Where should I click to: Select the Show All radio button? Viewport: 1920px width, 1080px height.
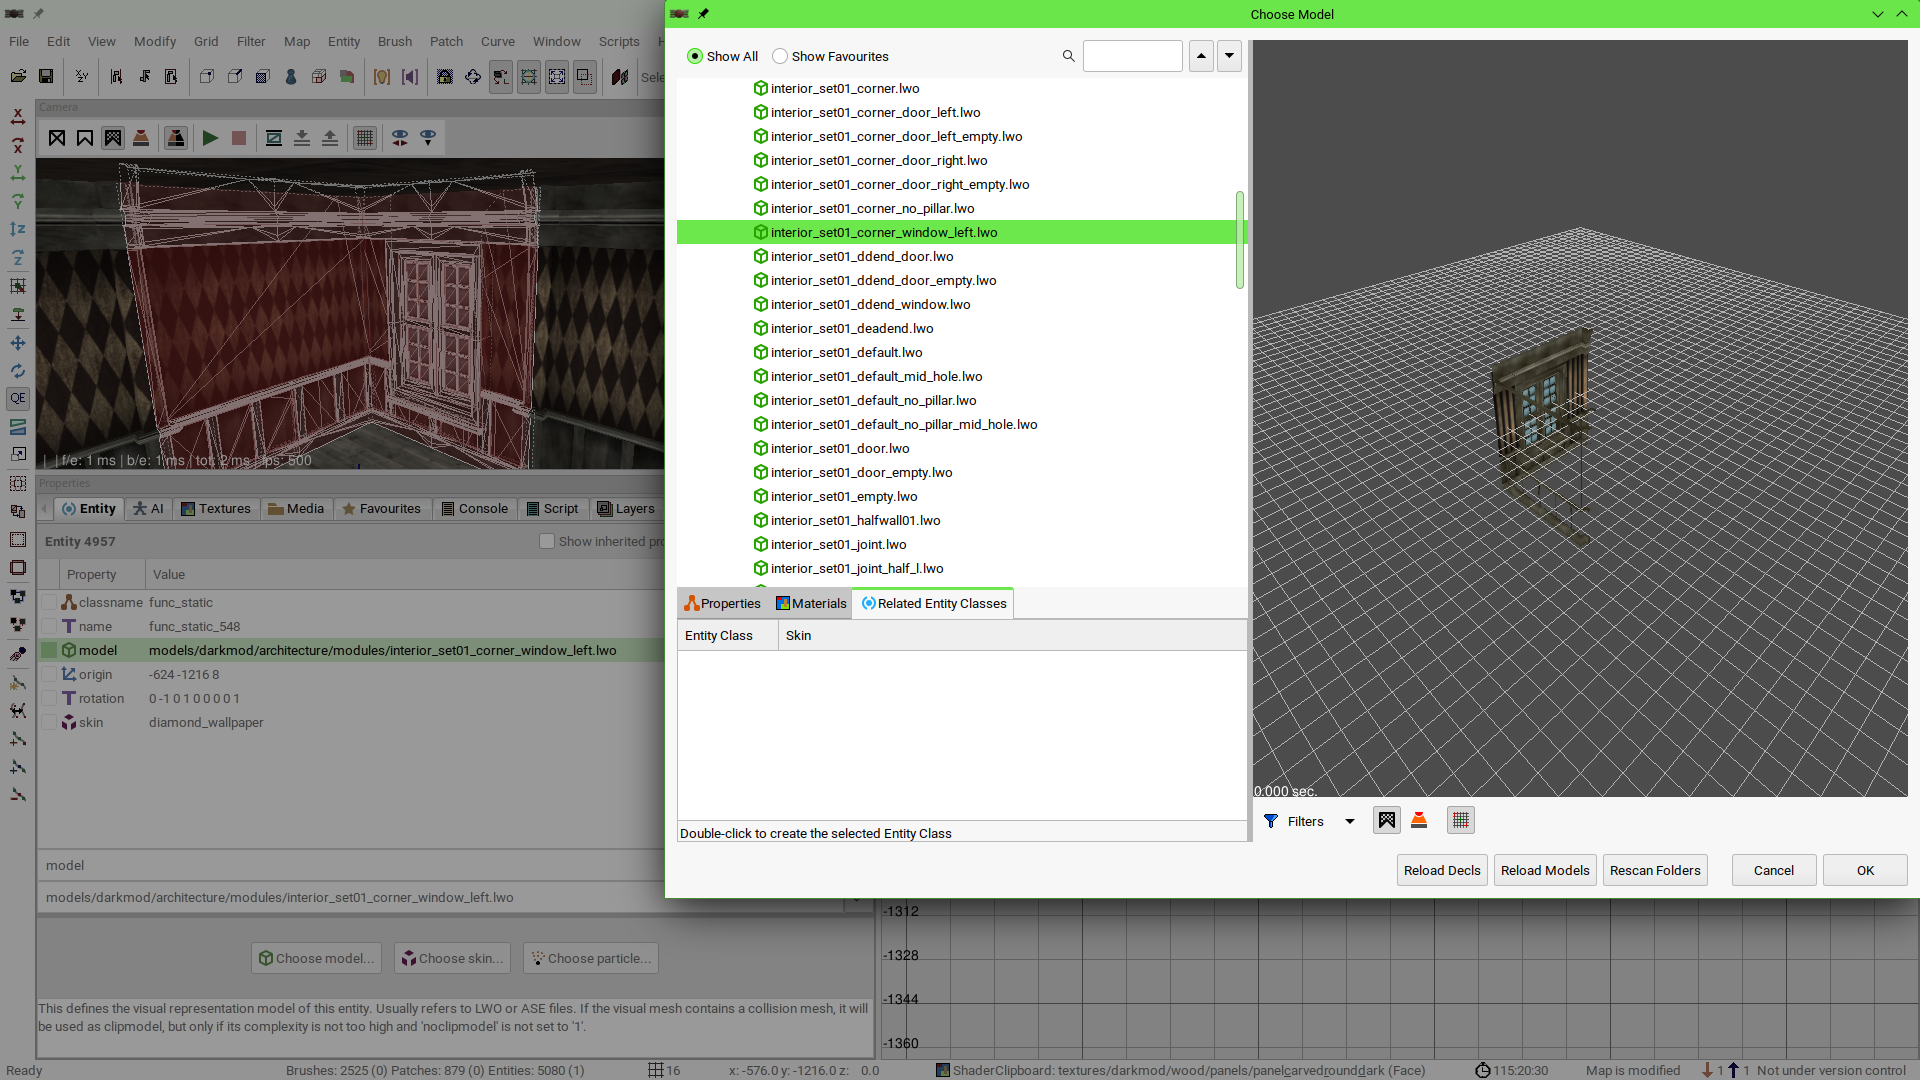pos(695,56)
